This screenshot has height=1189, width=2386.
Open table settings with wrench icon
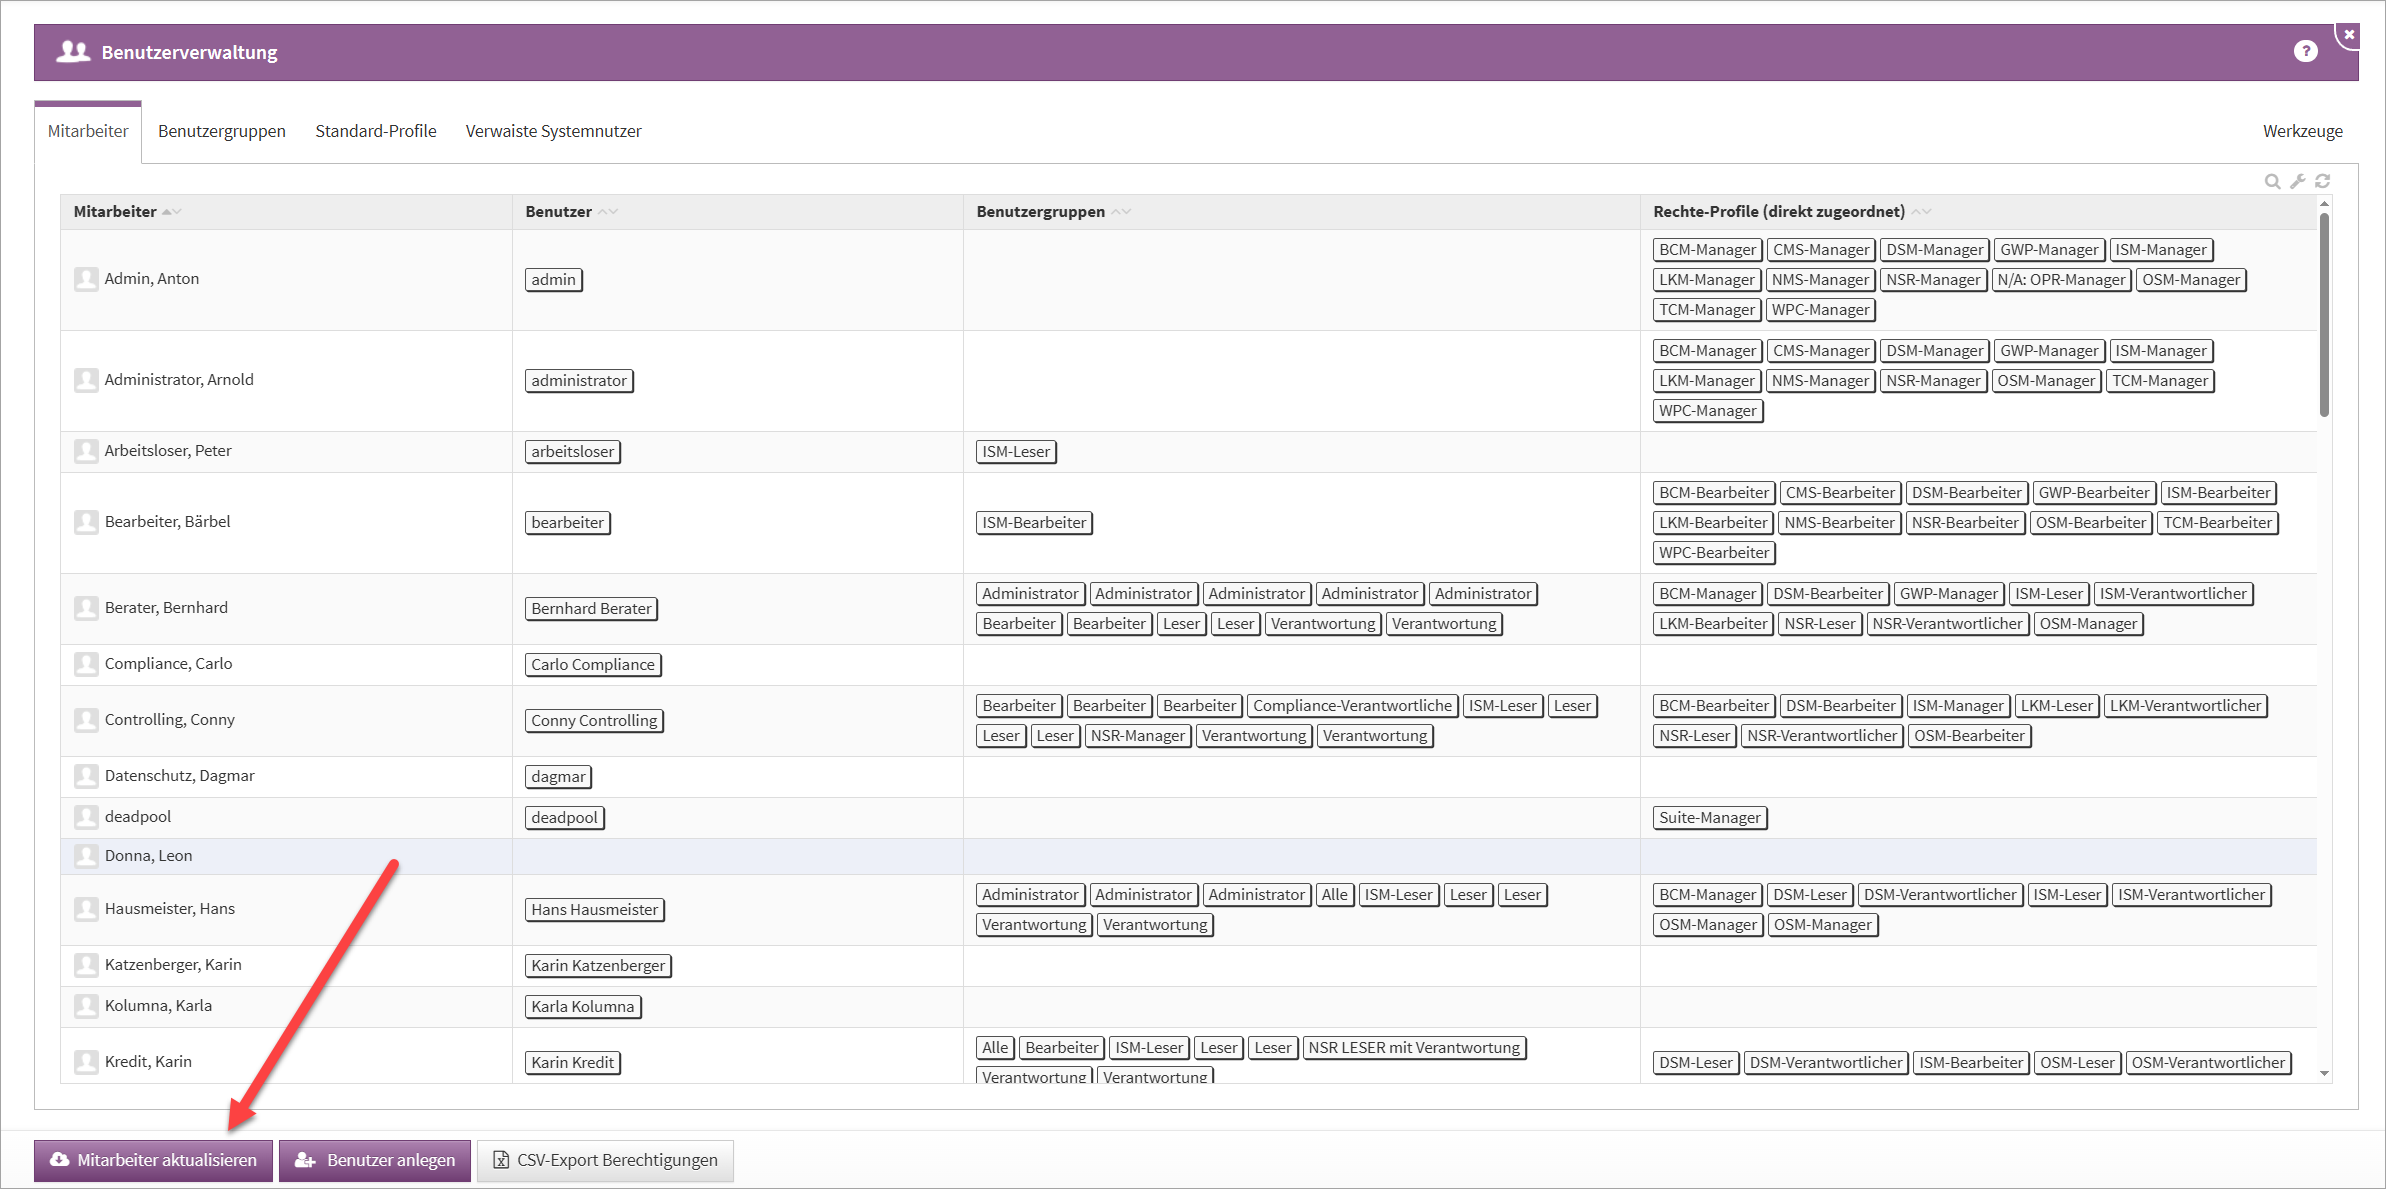pyautogui.click(x=2297, y=181)
